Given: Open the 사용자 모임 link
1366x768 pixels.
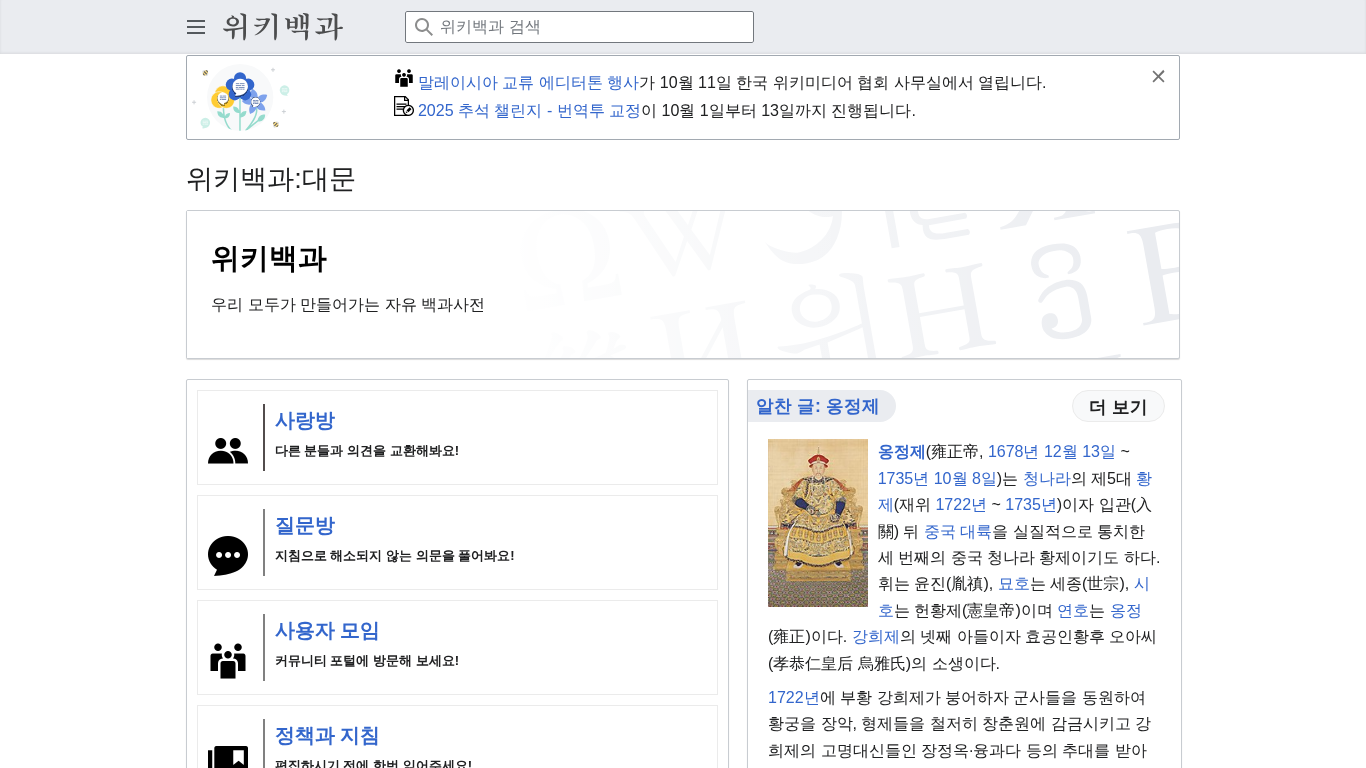Looking at the screenshot, I should click(x=327, y=631).
